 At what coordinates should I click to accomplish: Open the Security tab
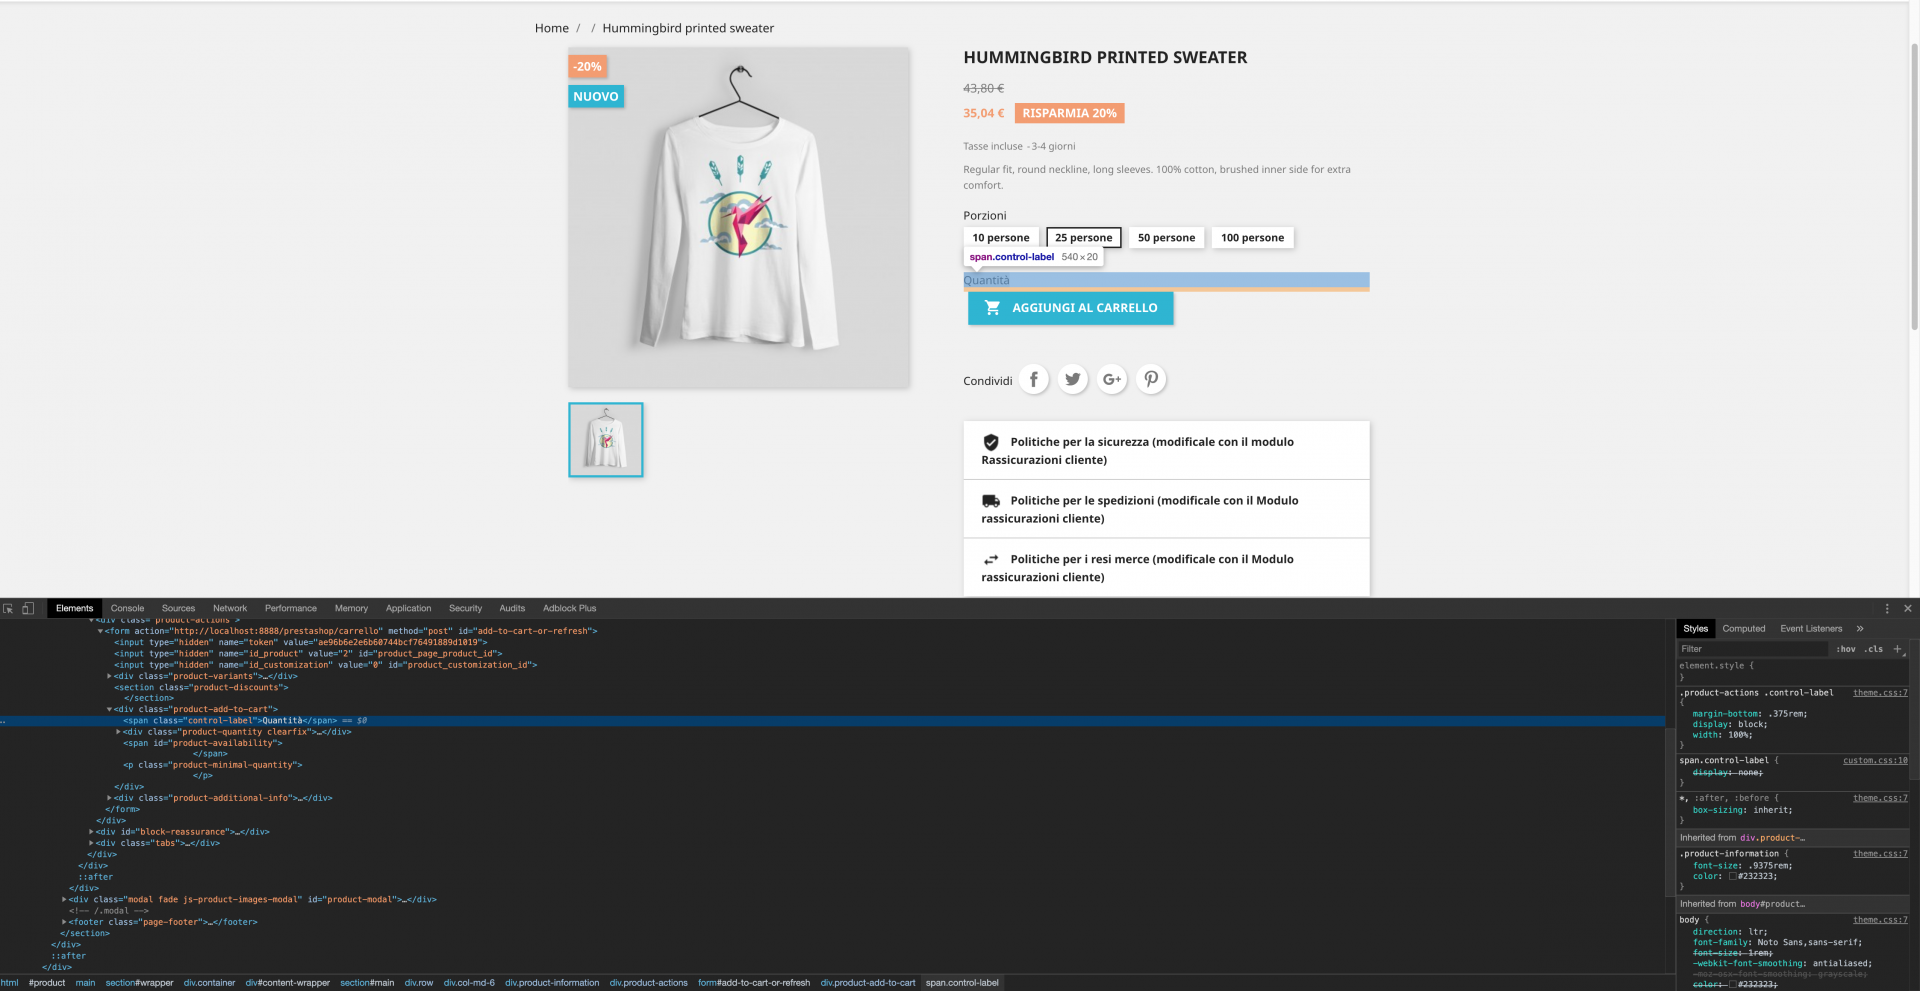tap(465, 608)
